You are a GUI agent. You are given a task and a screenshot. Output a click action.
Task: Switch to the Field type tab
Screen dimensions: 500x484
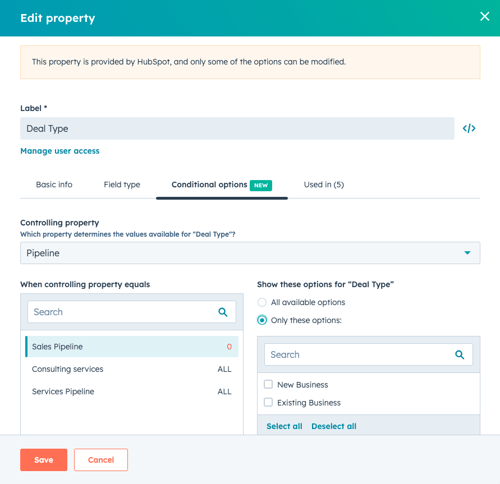122,185
